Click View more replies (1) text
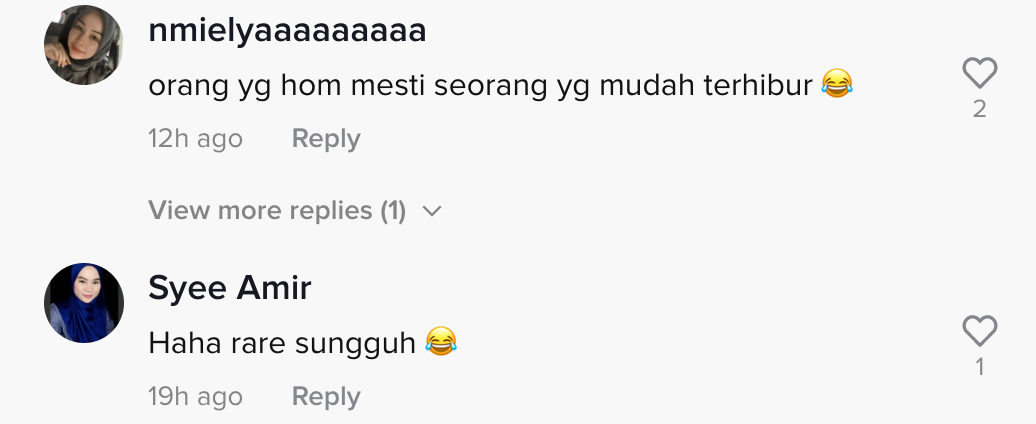This screenshot has width=1036, height=424. pyautogui.click(x=277, y=211)
